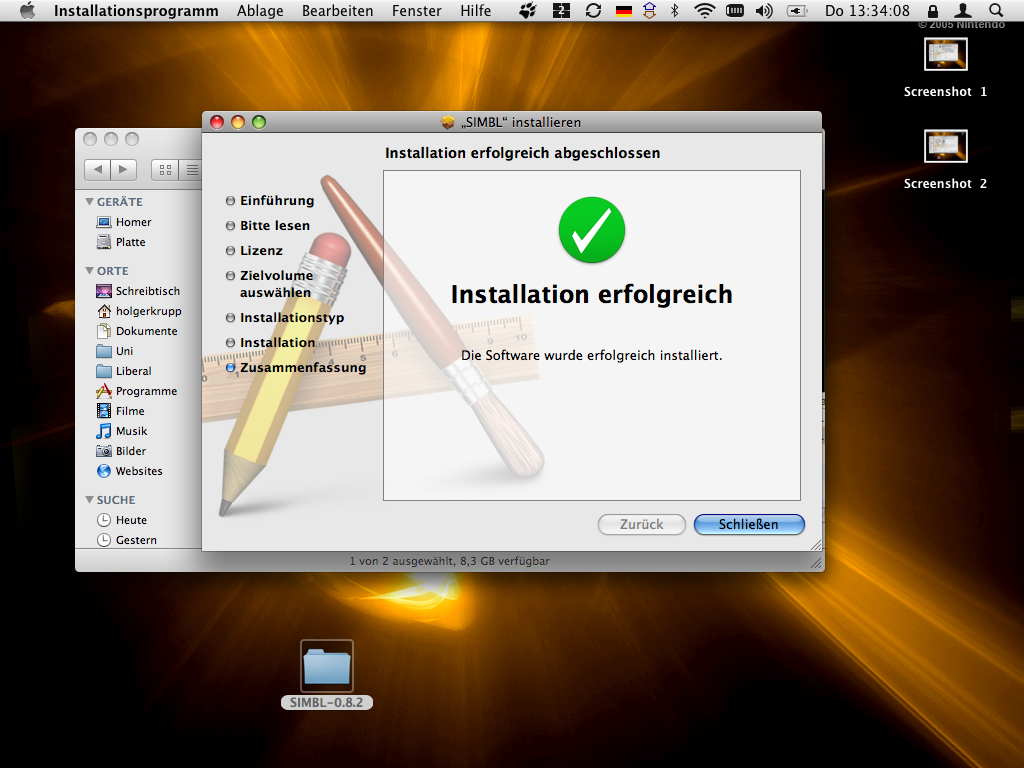Click the Bluetooth menu bar icon
The height and width of the screenshot is (768, 1024).
point(675,10)
